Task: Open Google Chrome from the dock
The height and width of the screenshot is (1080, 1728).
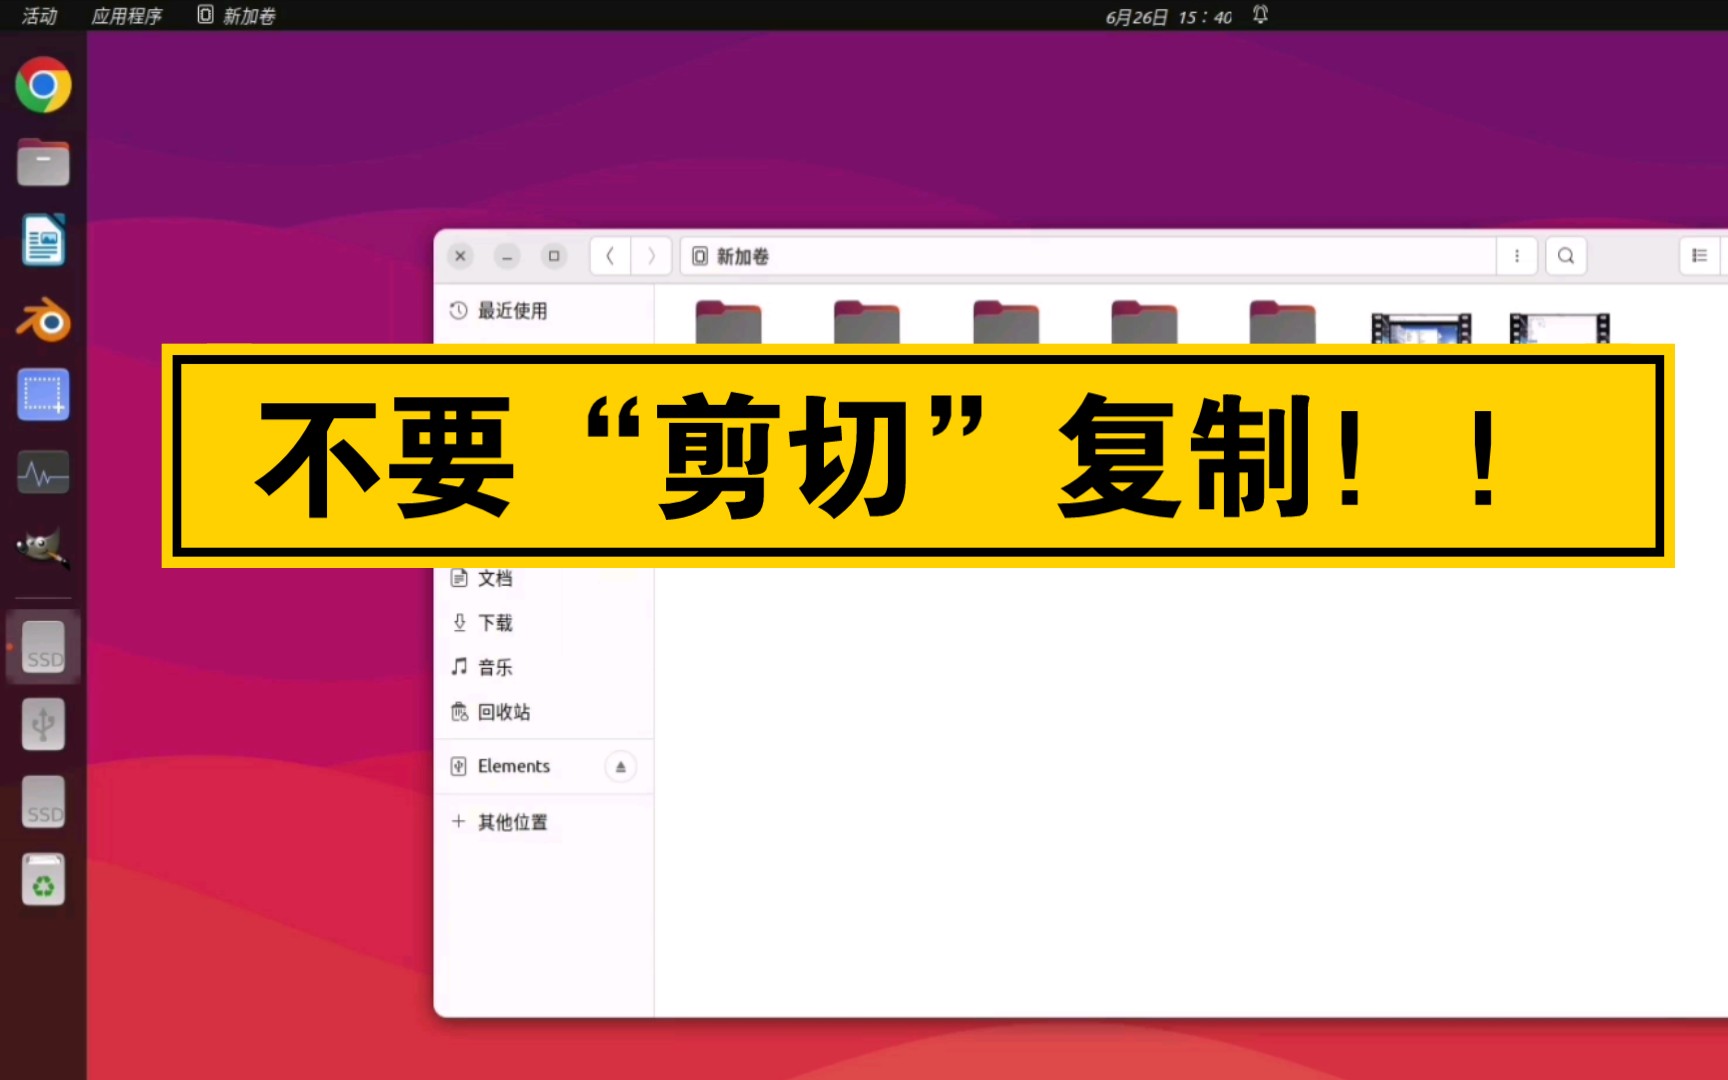Action: 43,85
